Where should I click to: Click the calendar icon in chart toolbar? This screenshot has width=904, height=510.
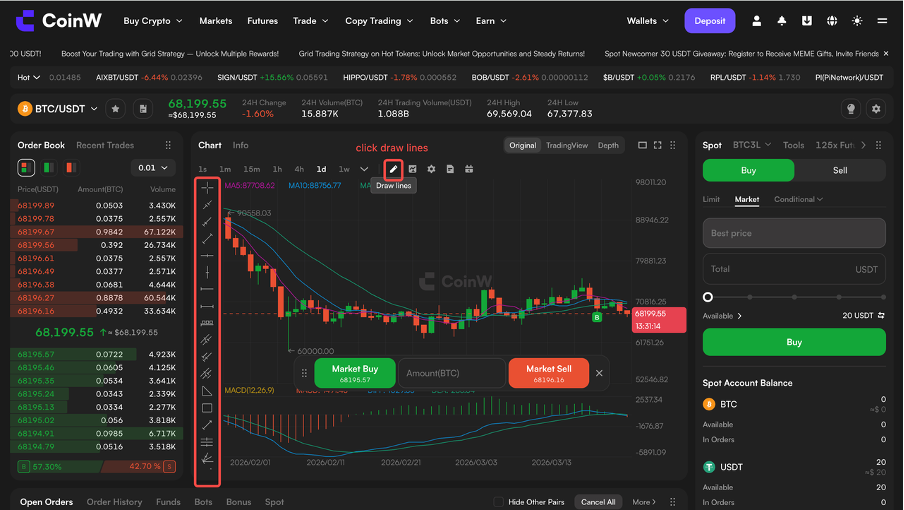[x=469, y=169]
